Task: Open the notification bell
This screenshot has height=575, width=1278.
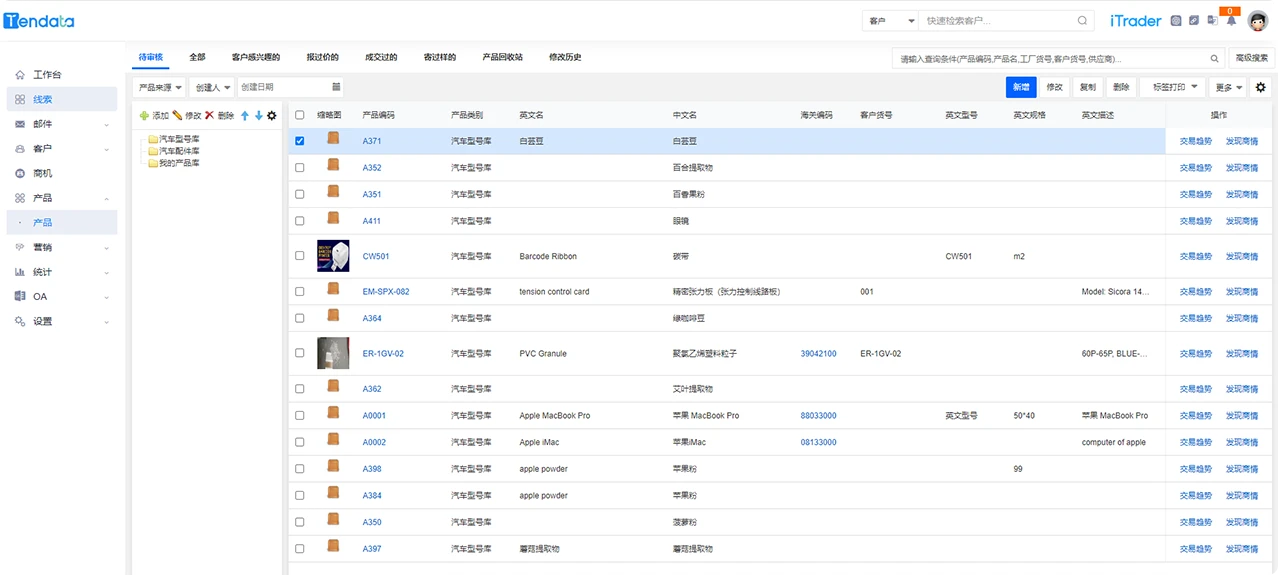Action: point(1231,21)
